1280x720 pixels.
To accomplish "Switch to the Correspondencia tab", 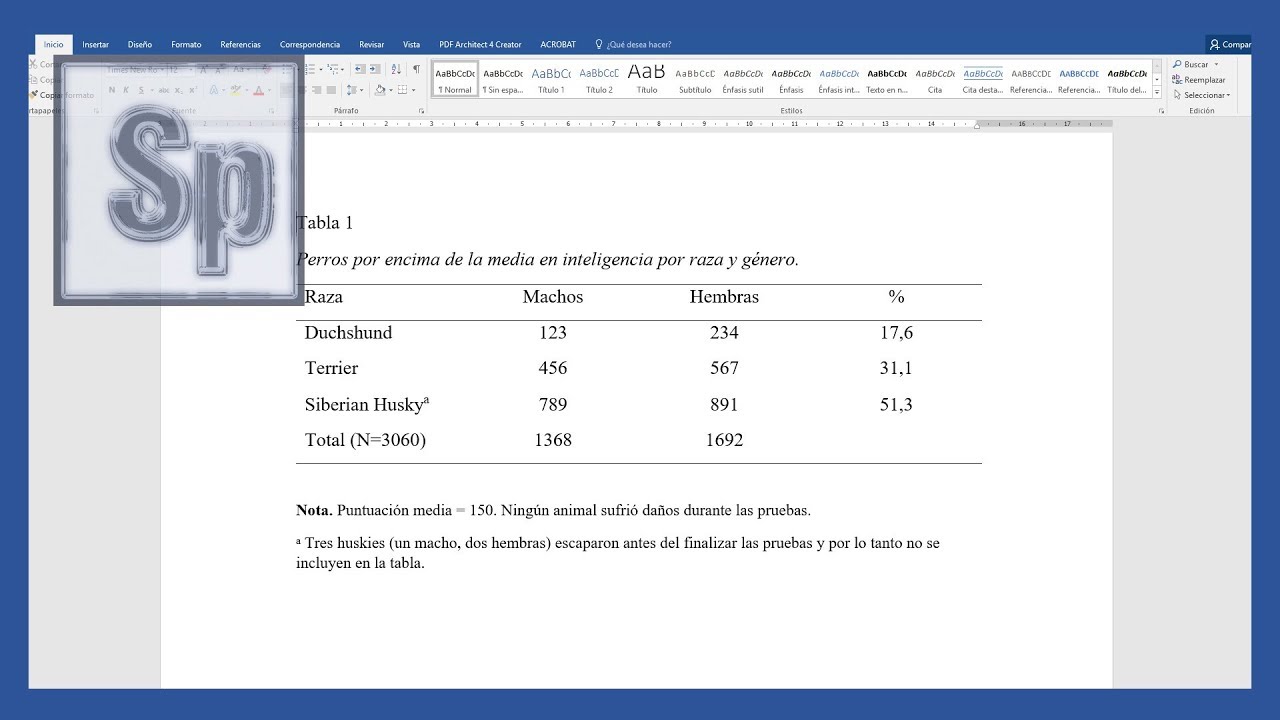I will 310,44.
